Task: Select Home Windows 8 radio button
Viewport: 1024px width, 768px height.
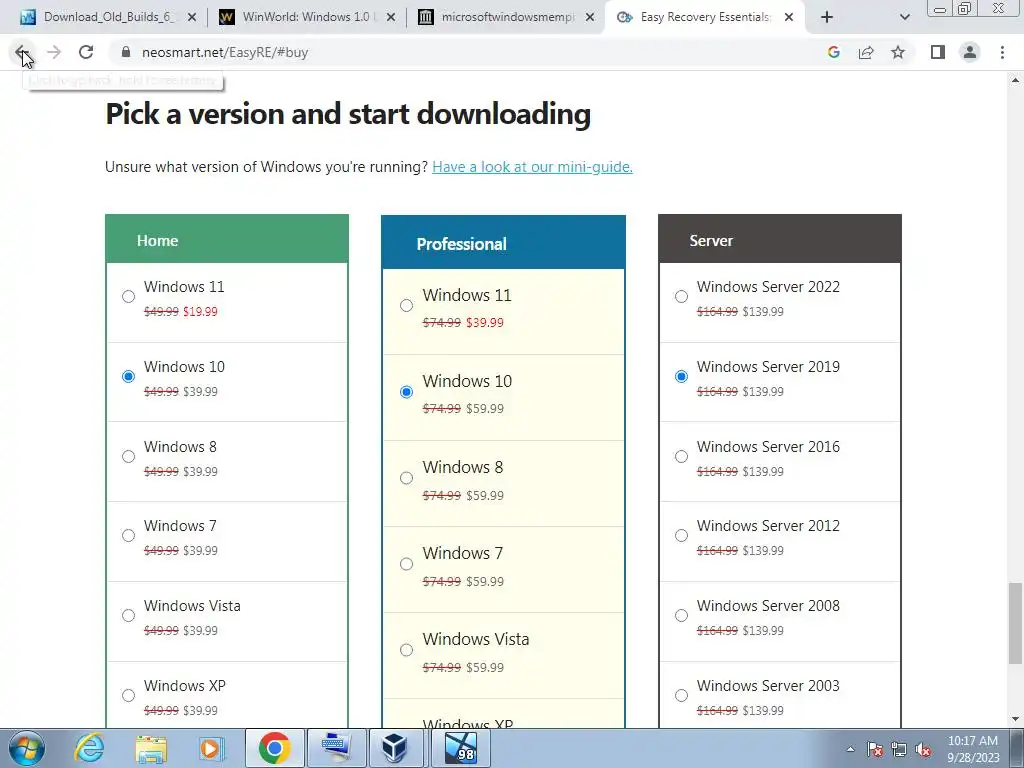Action: point(129,456)
